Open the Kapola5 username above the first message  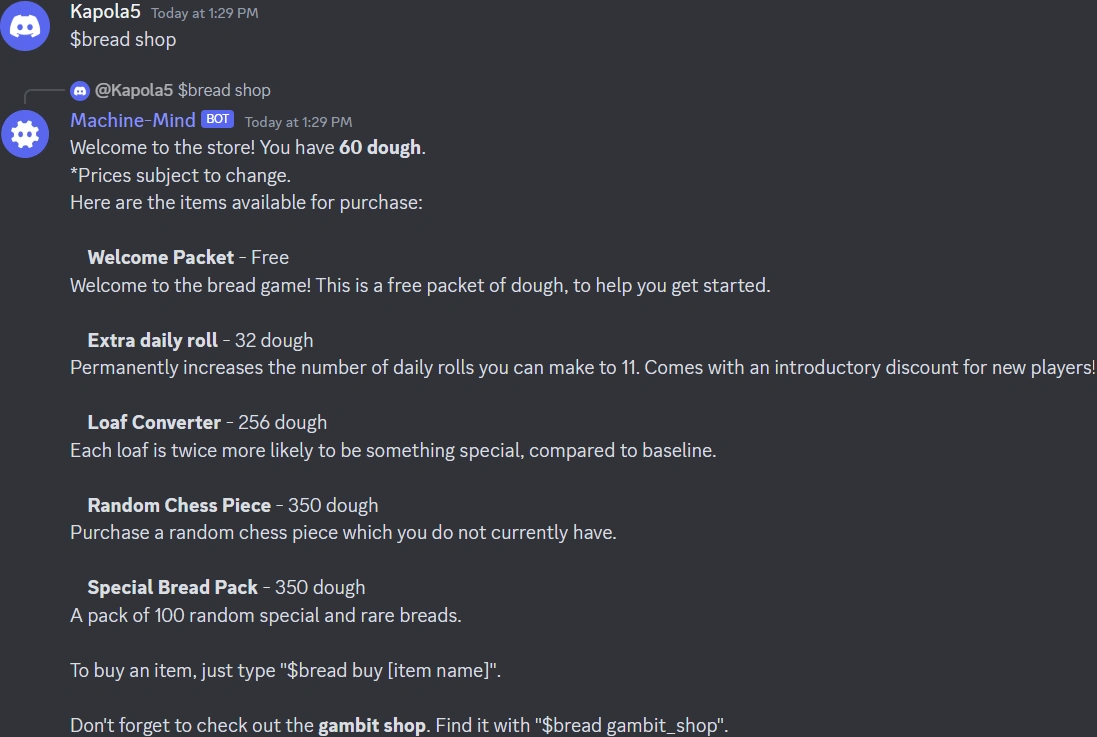pos(105,12)
